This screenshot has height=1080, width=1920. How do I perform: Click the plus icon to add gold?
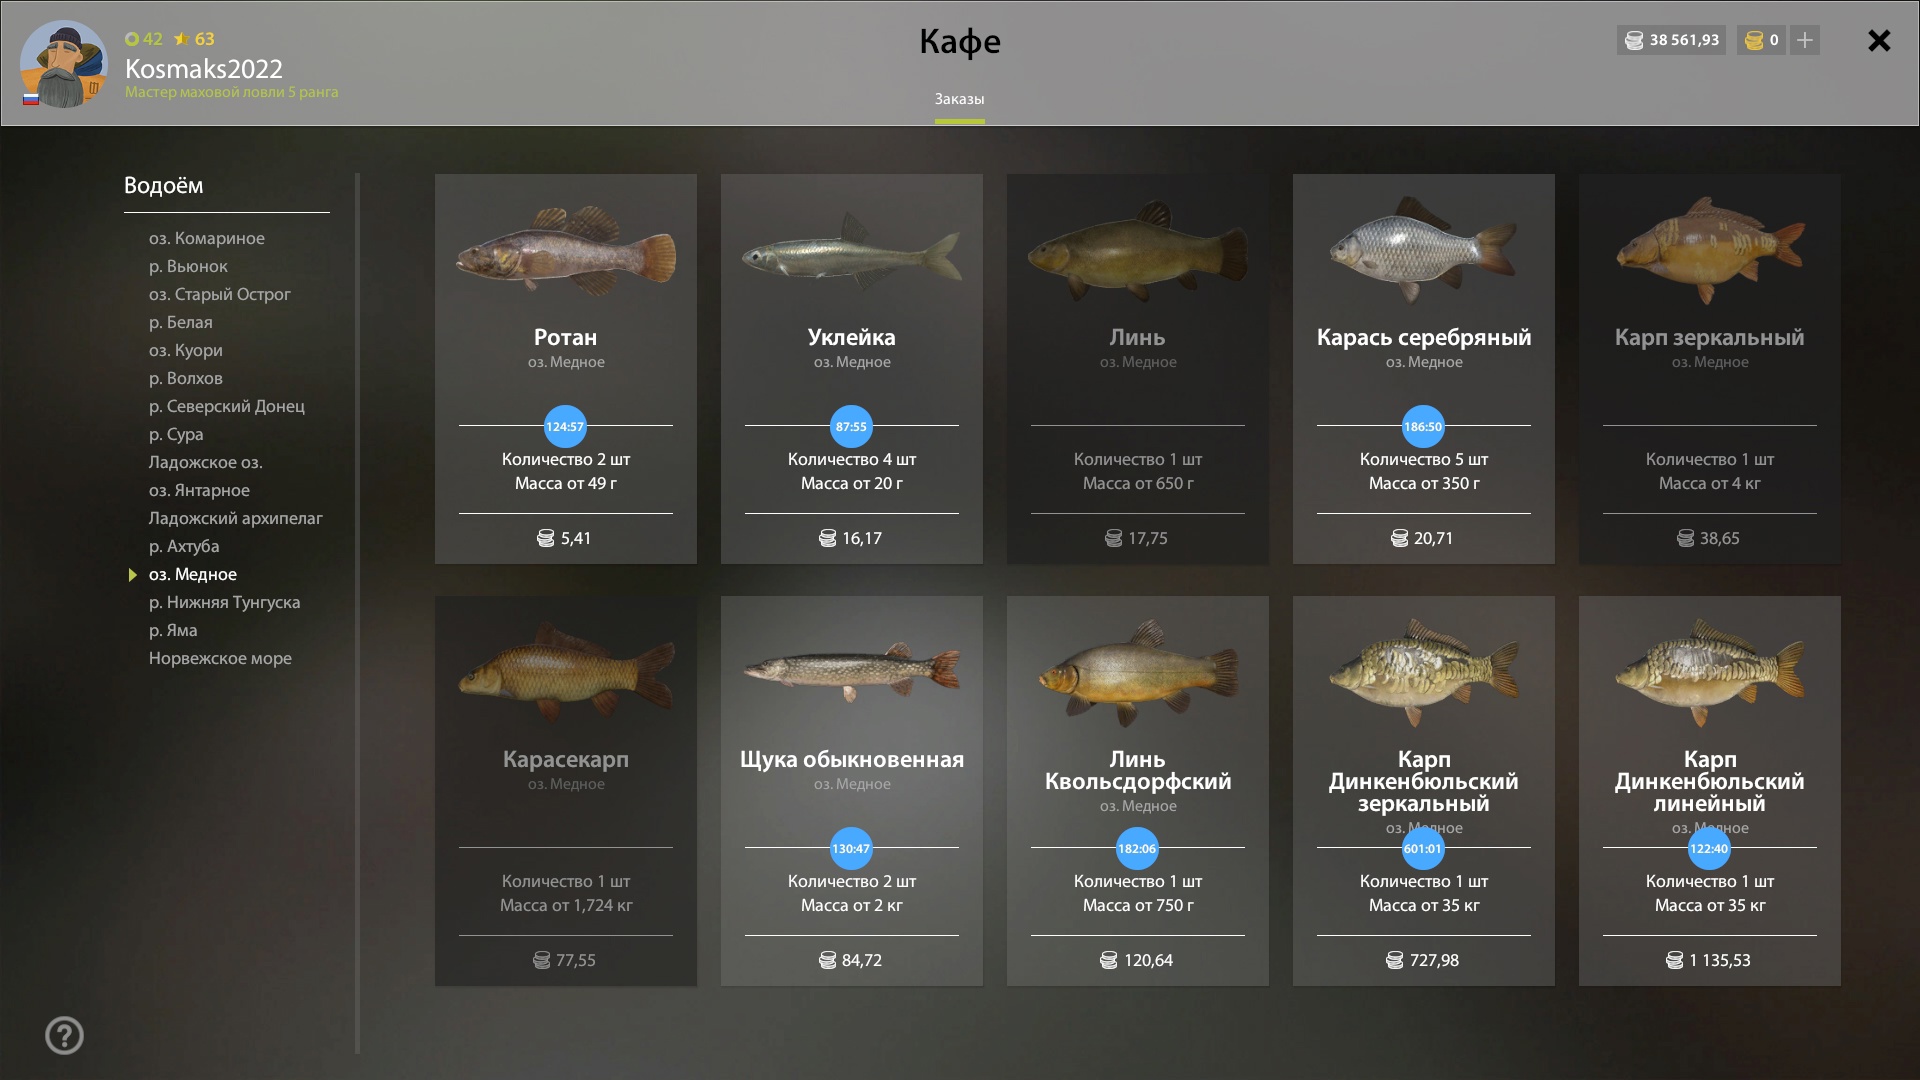coord(1805,40)
